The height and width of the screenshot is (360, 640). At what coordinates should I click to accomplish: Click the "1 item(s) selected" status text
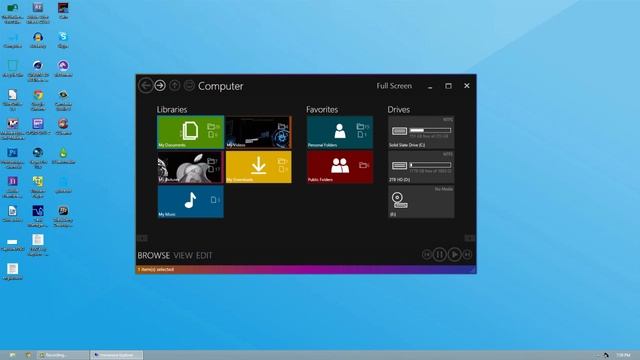(x=156, y=269)
